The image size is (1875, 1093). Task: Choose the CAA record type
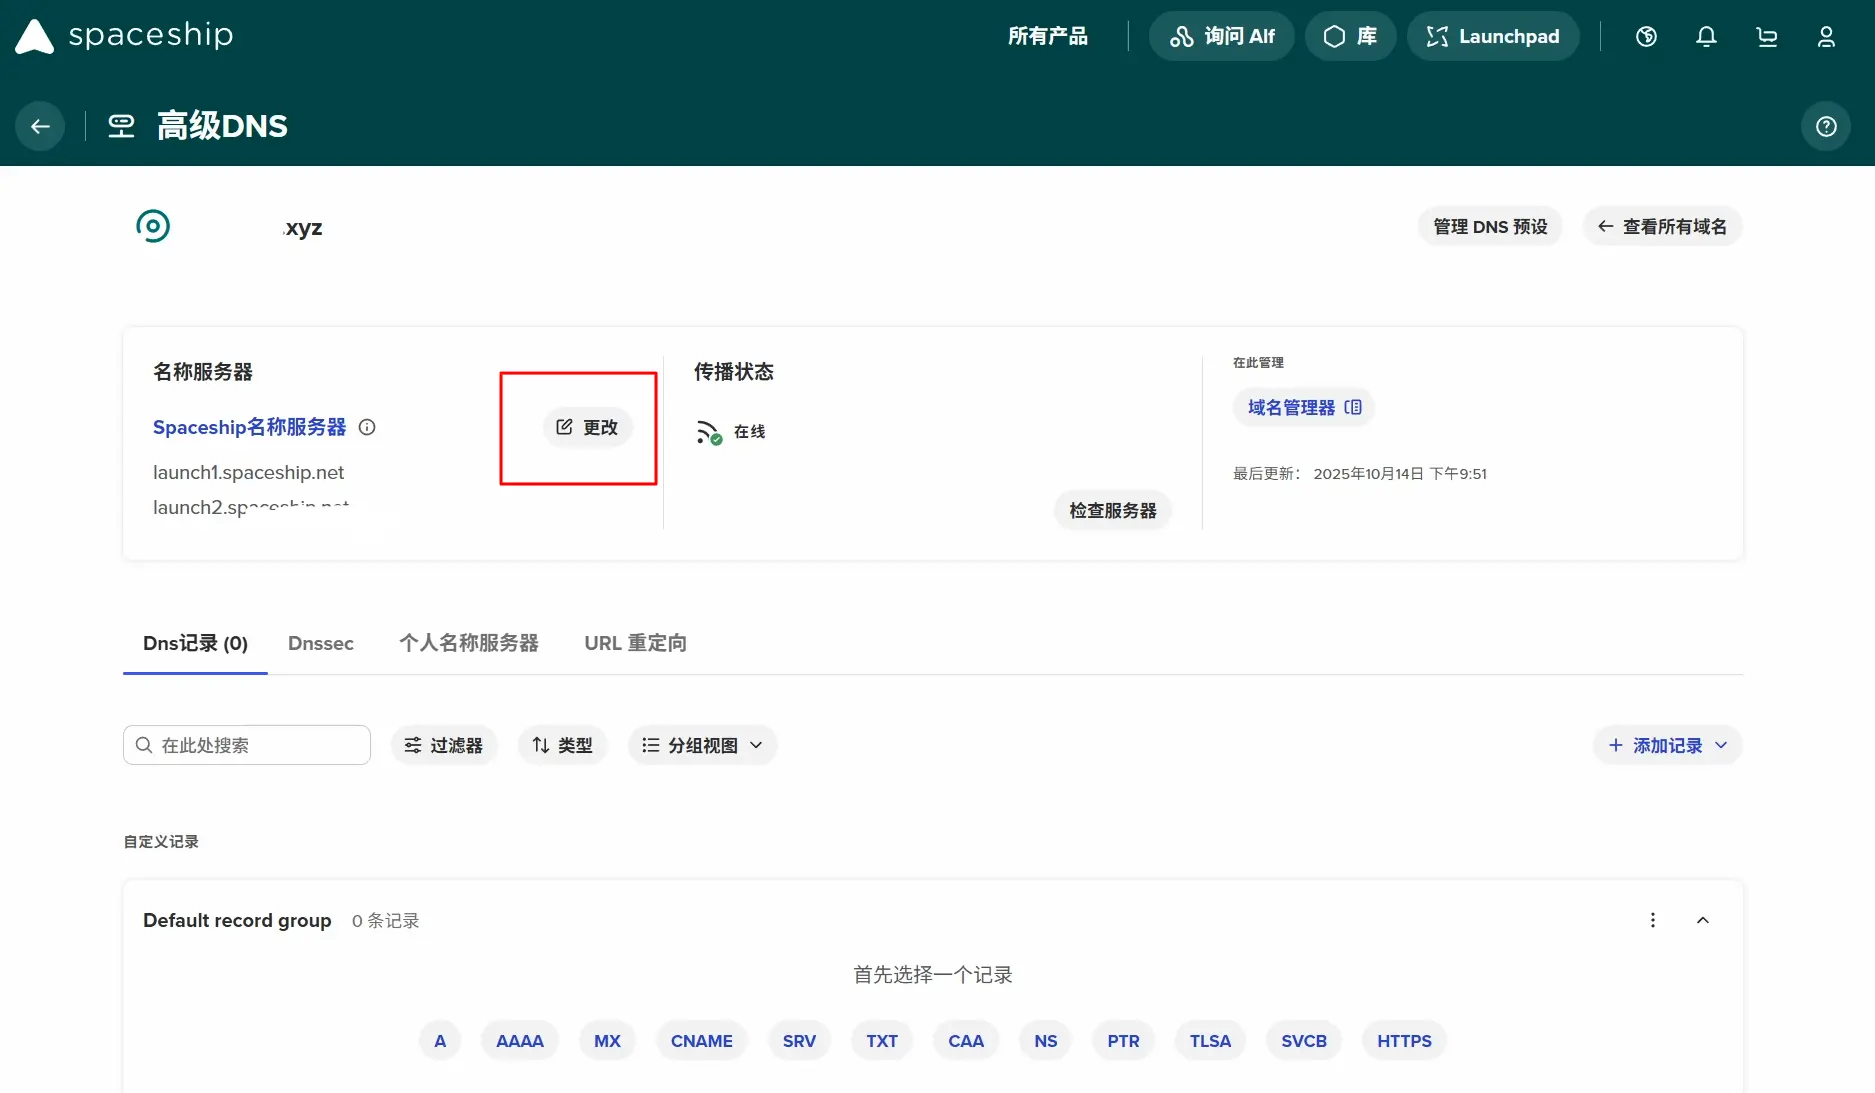coord(966,1041)
